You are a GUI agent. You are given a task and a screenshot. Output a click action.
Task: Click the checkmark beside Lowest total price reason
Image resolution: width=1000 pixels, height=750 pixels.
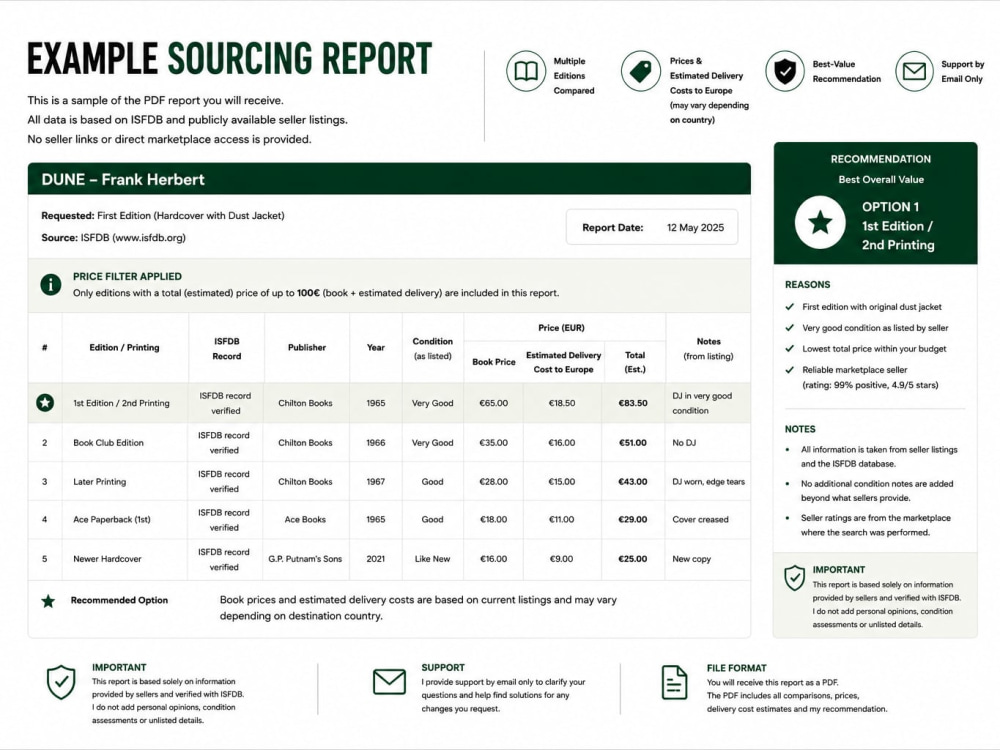790,349
